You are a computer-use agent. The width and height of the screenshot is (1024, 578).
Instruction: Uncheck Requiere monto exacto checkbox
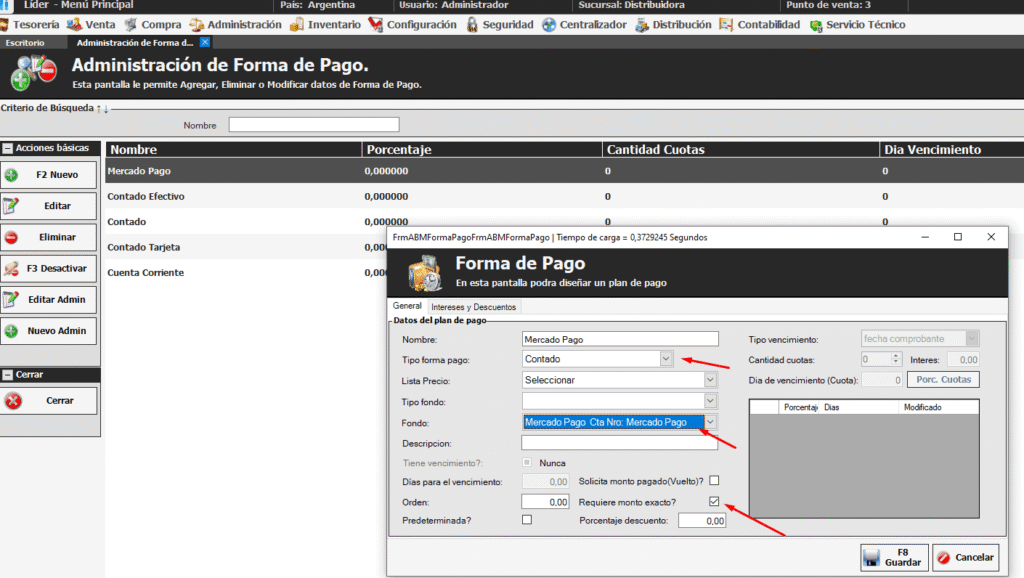[714, 501]
